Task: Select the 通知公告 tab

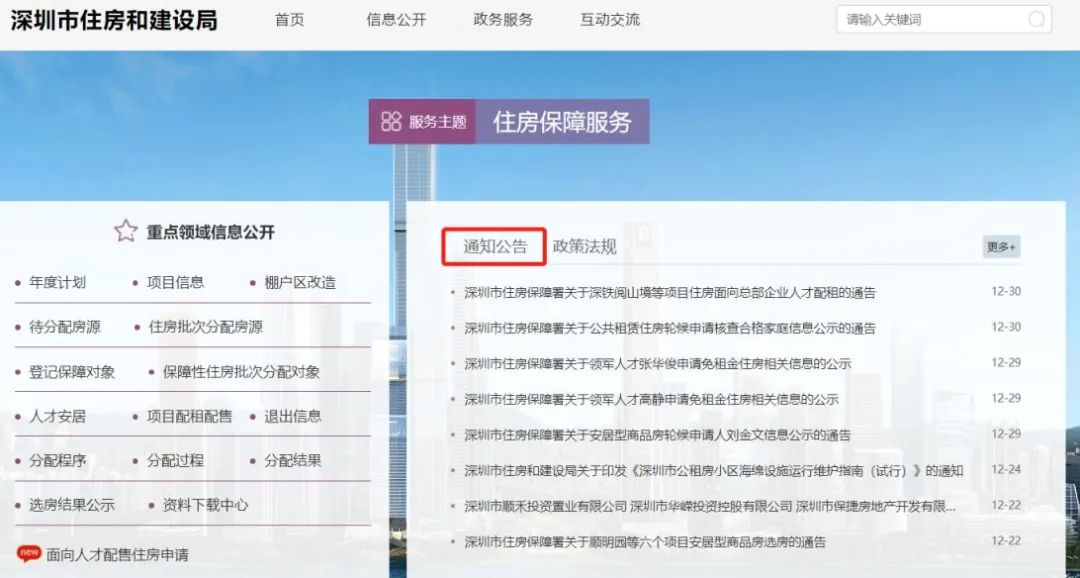Action: point(495,246)
